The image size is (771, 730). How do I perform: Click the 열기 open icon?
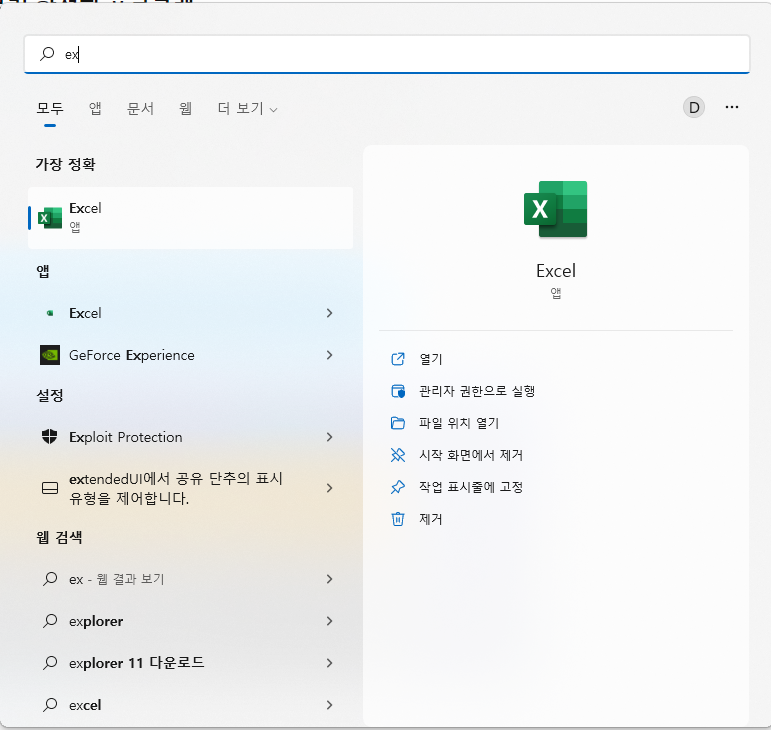[398, 359]
